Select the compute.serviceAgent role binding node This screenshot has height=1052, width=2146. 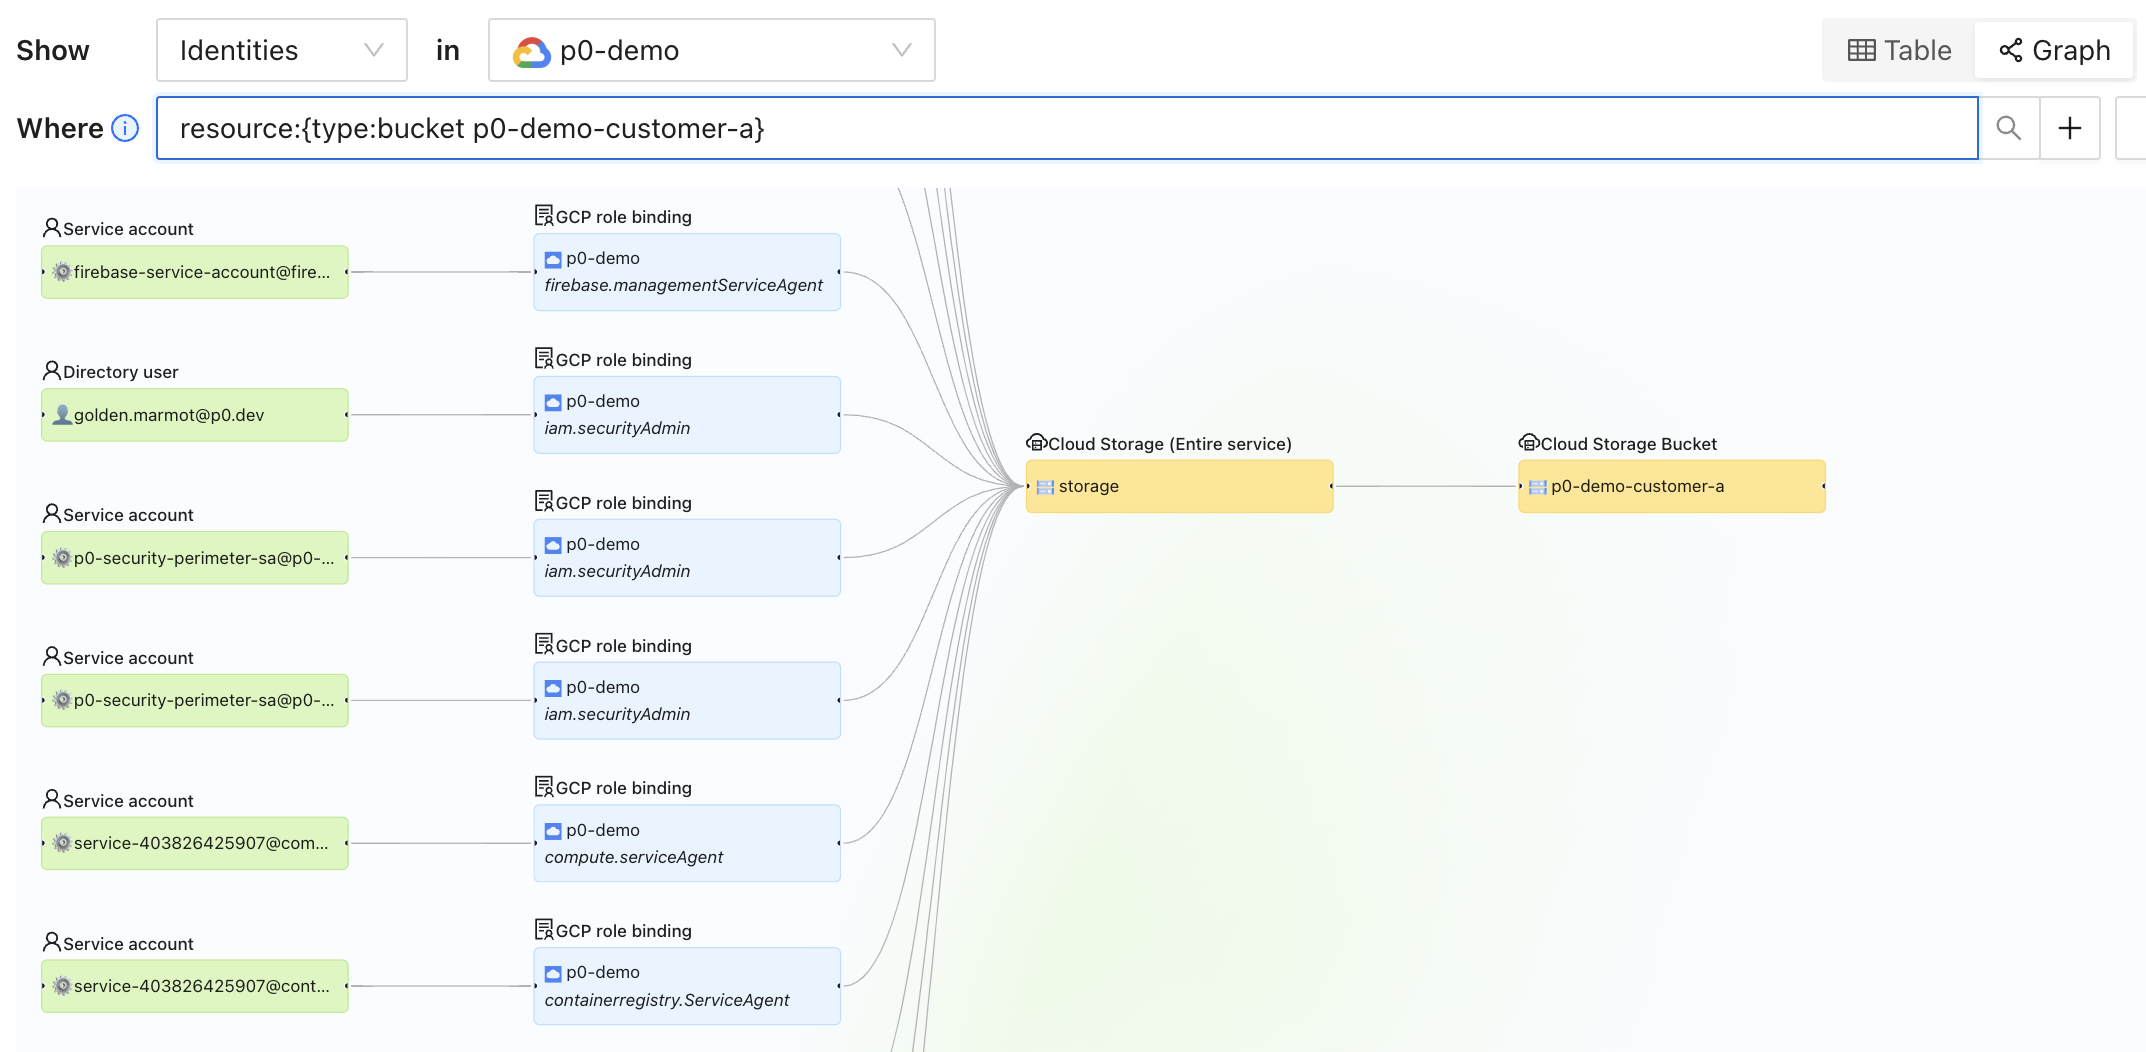686,843
